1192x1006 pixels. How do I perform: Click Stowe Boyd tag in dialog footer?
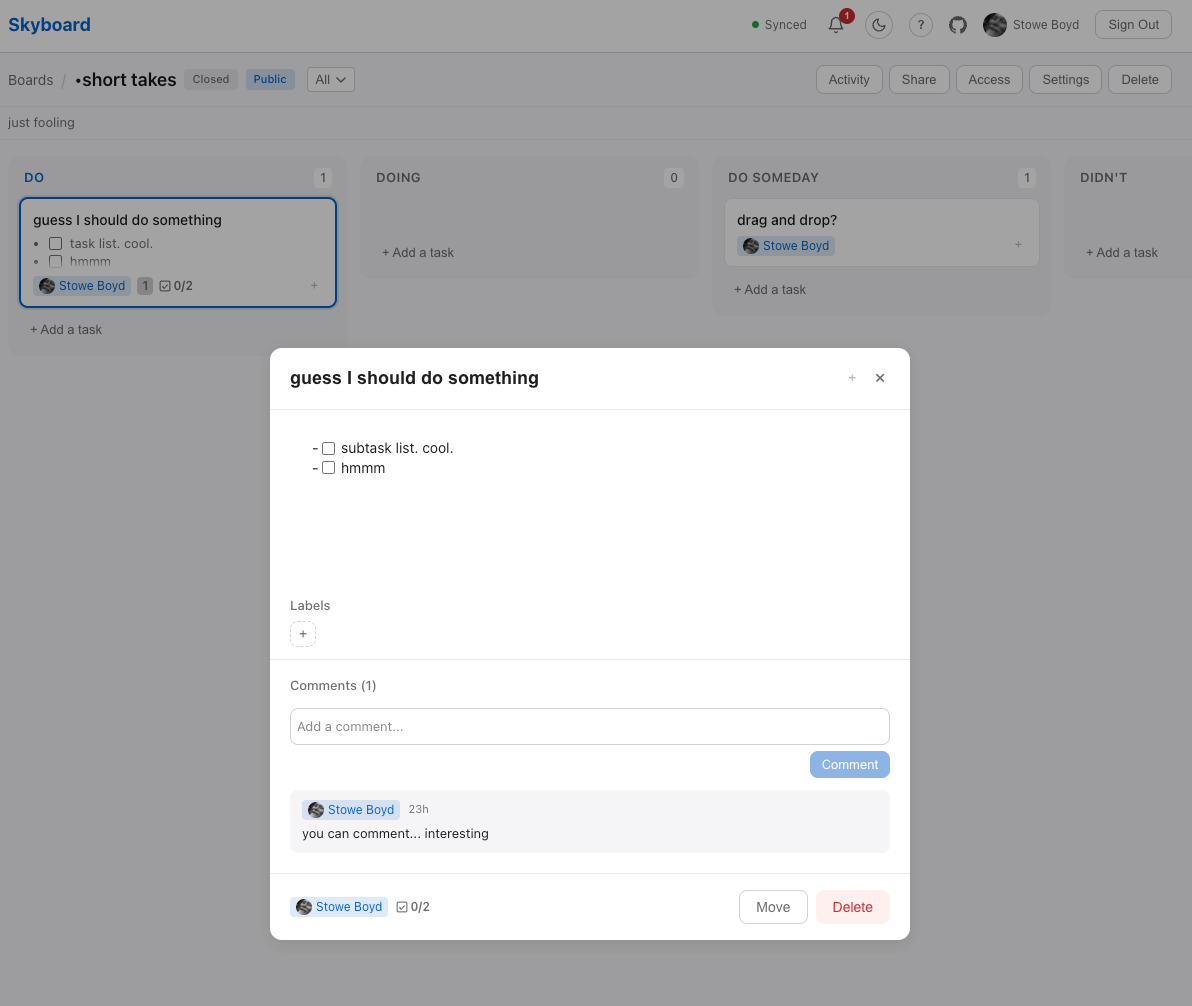pos(339,907)
